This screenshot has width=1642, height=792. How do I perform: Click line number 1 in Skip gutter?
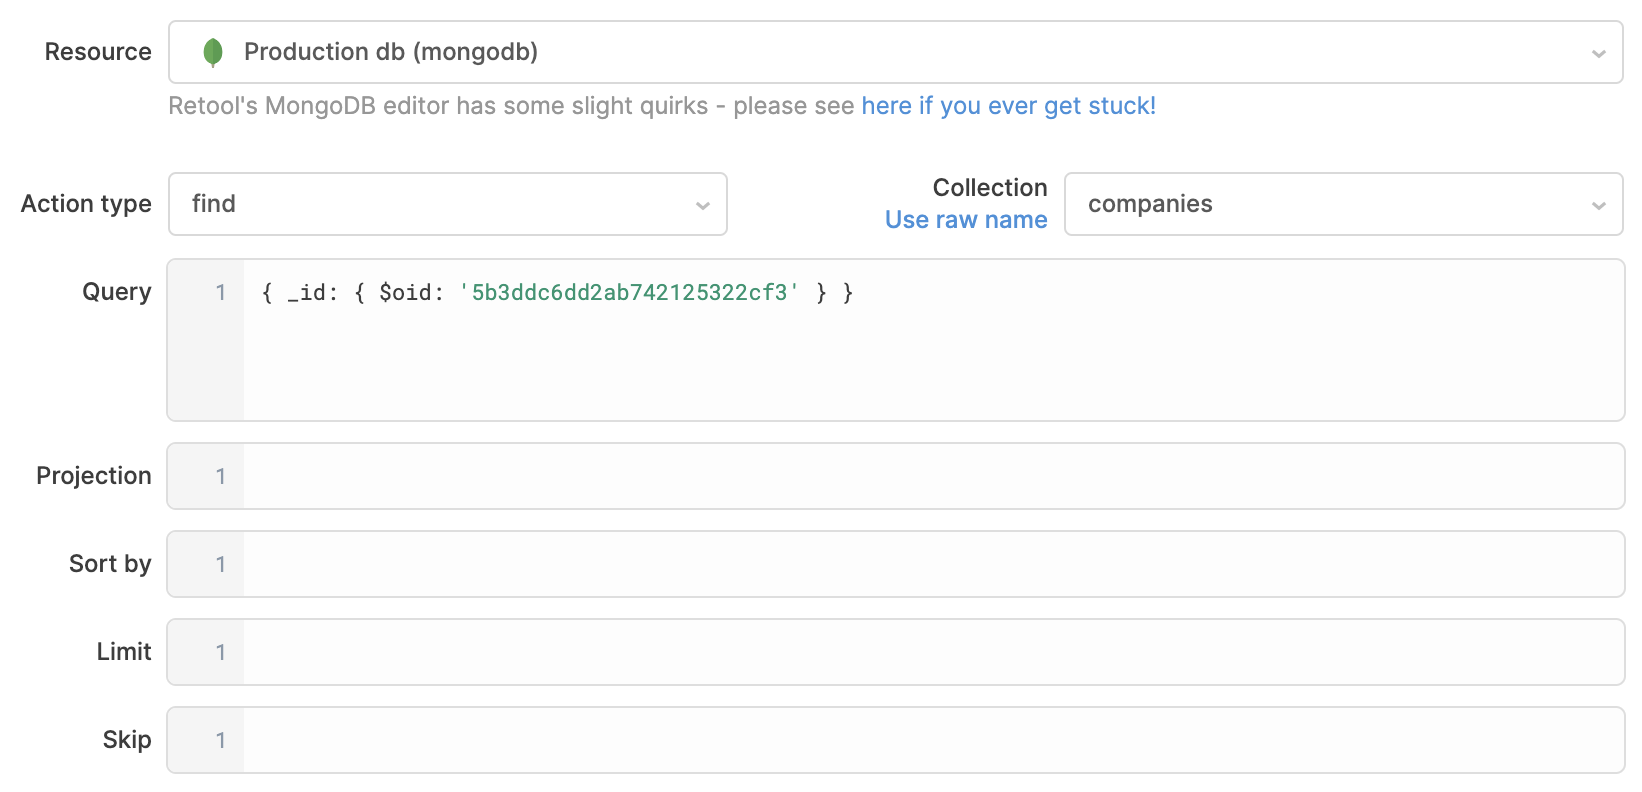click(x=221, y=741)
